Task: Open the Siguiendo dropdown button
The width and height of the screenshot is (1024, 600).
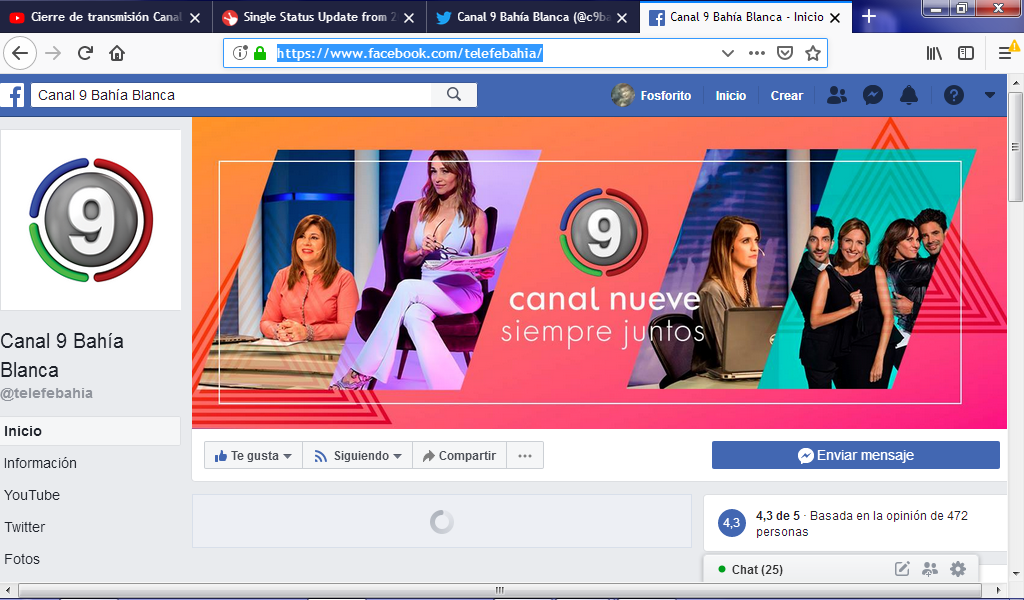Action: (357, 455)
